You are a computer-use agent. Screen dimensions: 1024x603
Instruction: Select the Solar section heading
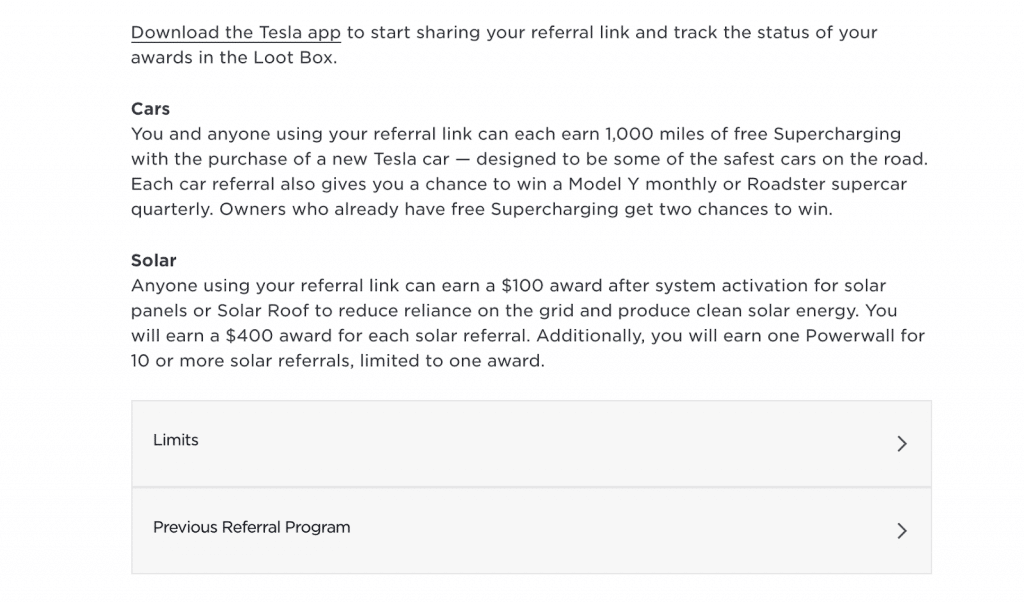[x=153, y=260]
